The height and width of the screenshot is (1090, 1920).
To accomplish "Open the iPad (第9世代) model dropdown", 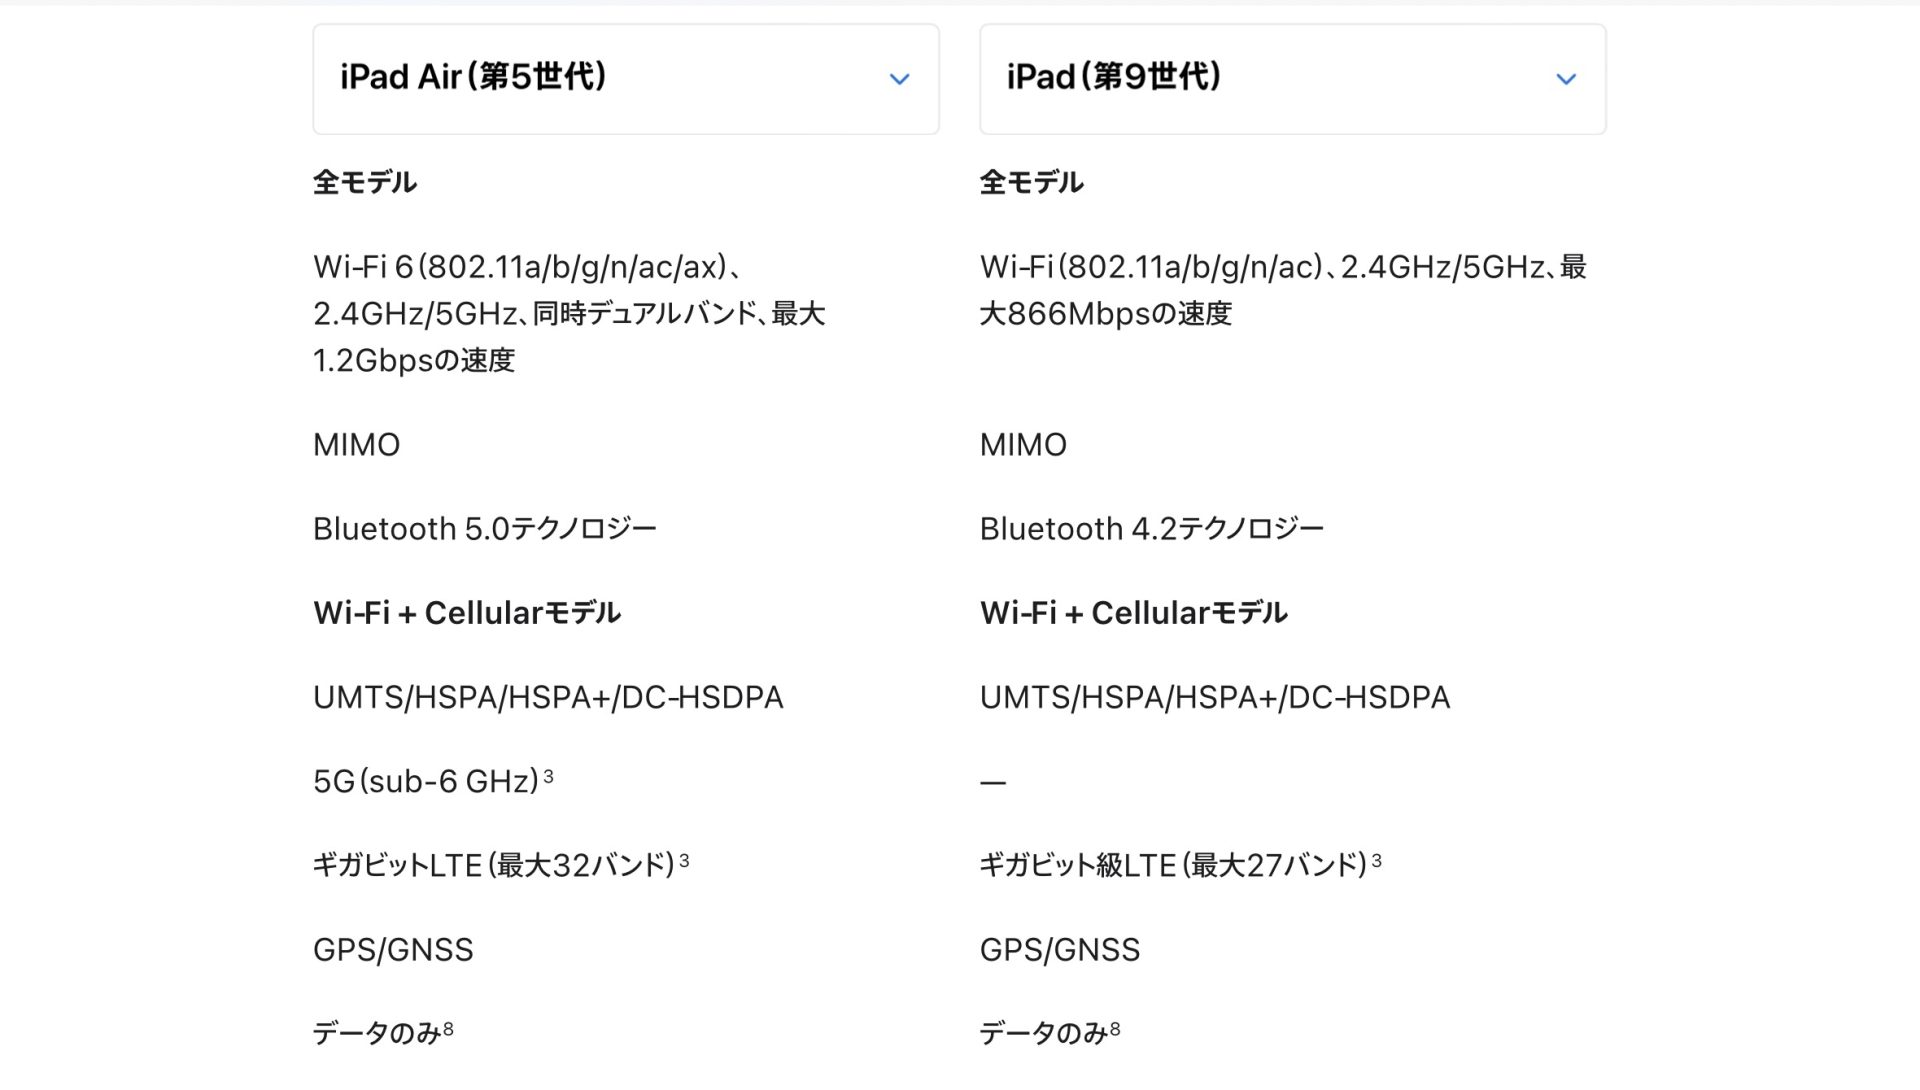I will pos(1292,79).
